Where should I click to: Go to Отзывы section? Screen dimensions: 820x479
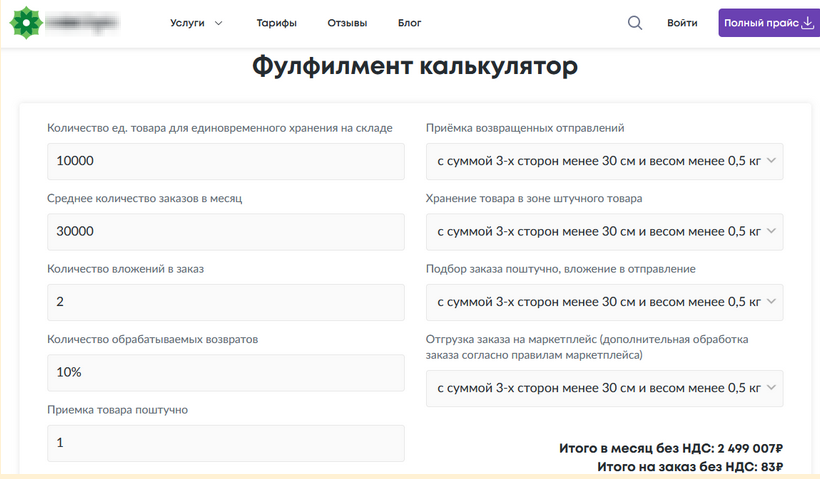pos(347,23)
